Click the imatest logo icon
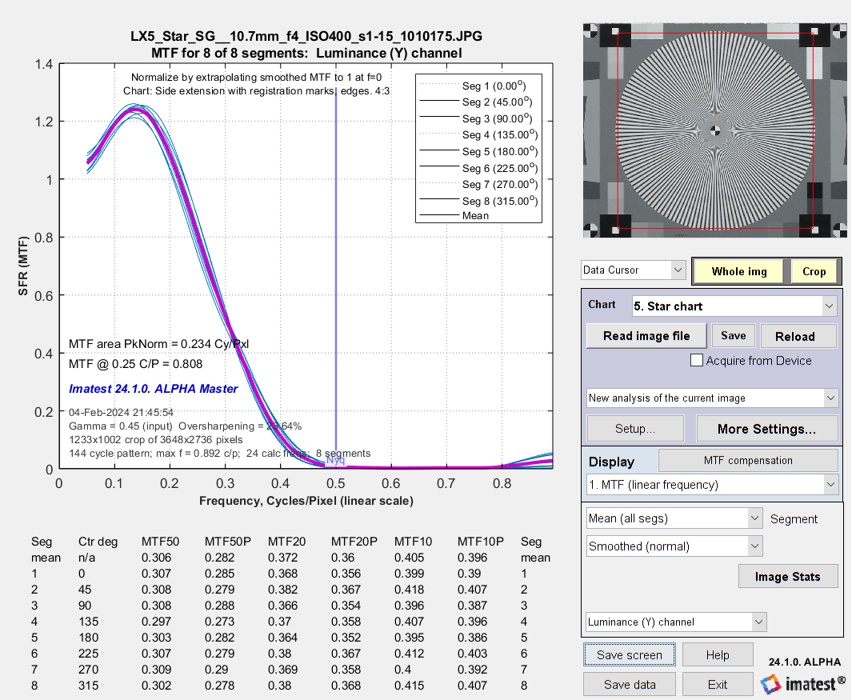This screenshot has width=851, height=700. pyautogui.click(x=770, y=684)
